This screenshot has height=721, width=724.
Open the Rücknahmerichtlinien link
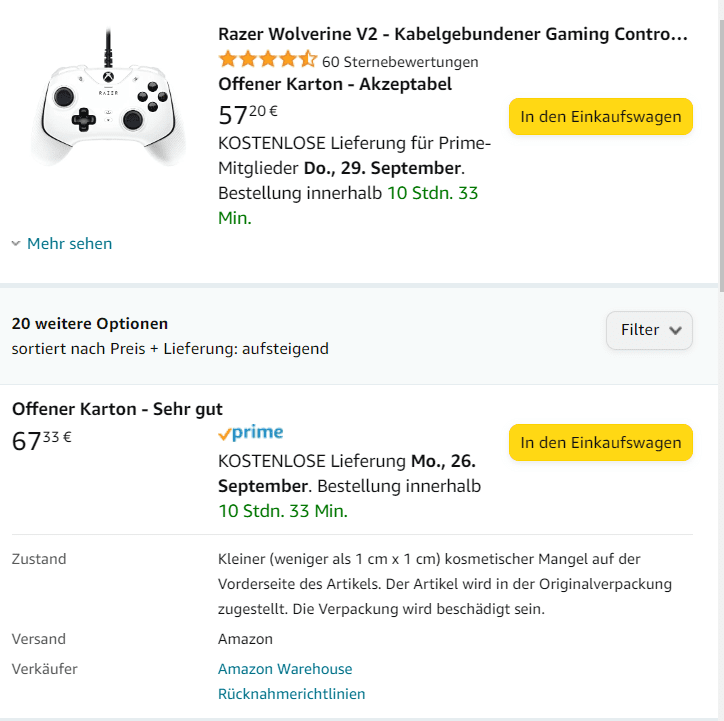pyautogui.click(x=291, y=694)
